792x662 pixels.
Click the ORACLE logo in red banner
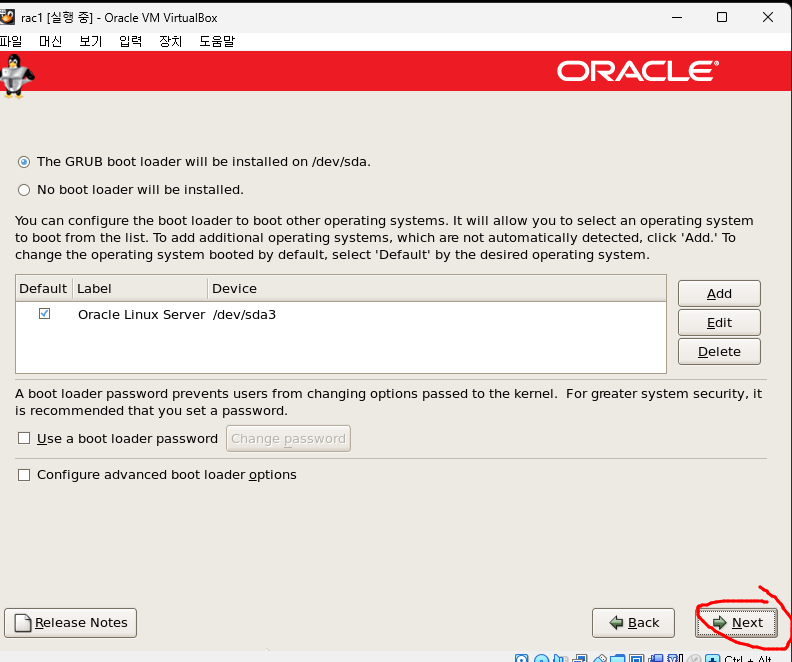[x=638, y=71]
